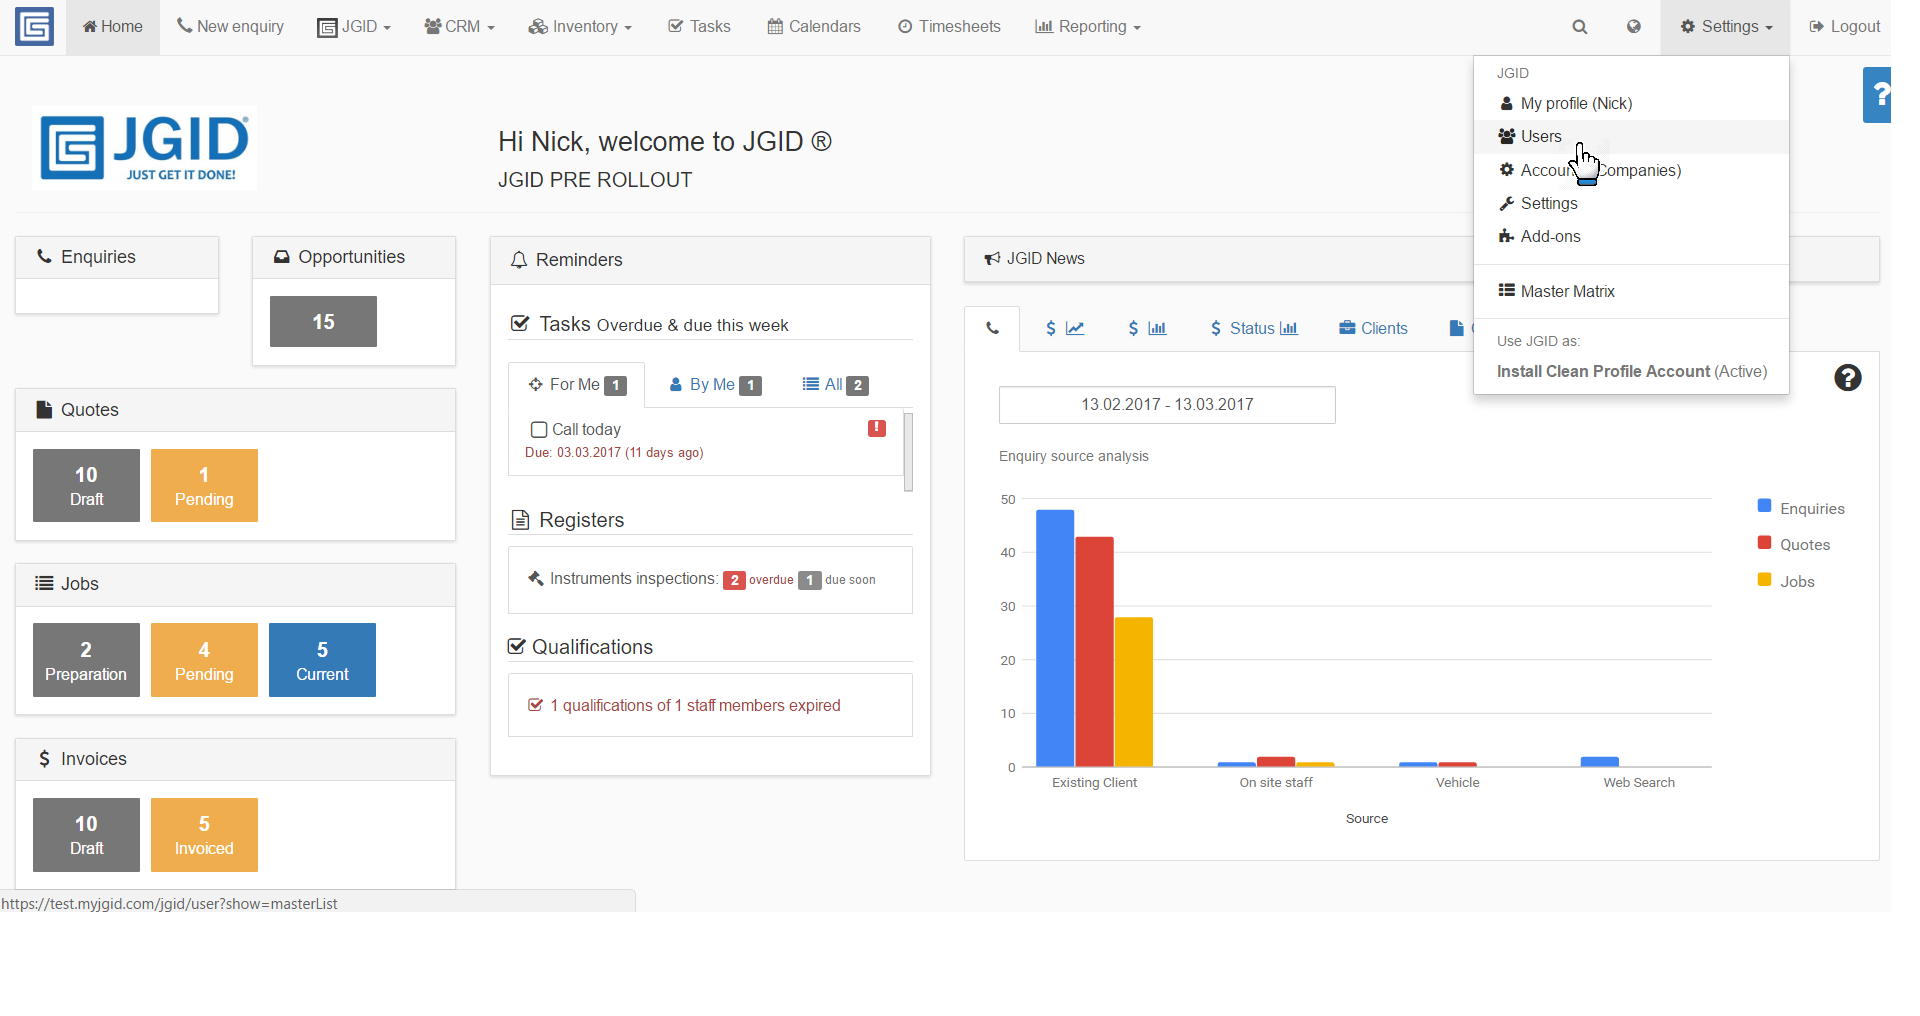
Task: Open the 5 Current jobs tile
Action: [x=322, y=660]
